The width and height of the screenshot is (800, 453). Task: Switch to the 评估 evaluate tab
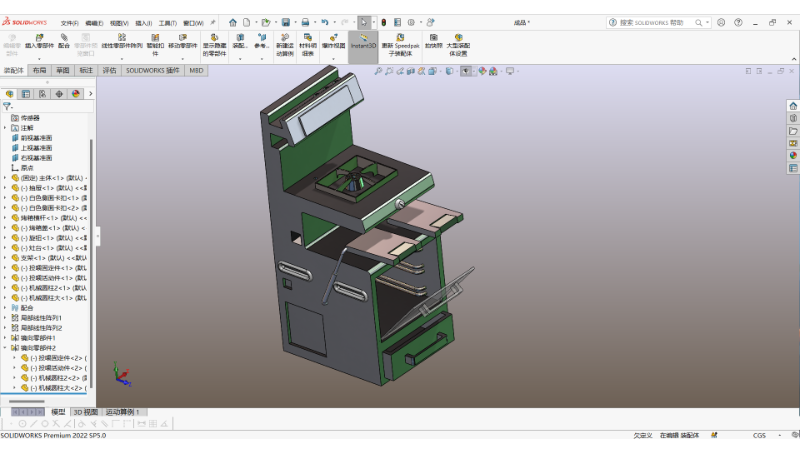coord(110,70)
